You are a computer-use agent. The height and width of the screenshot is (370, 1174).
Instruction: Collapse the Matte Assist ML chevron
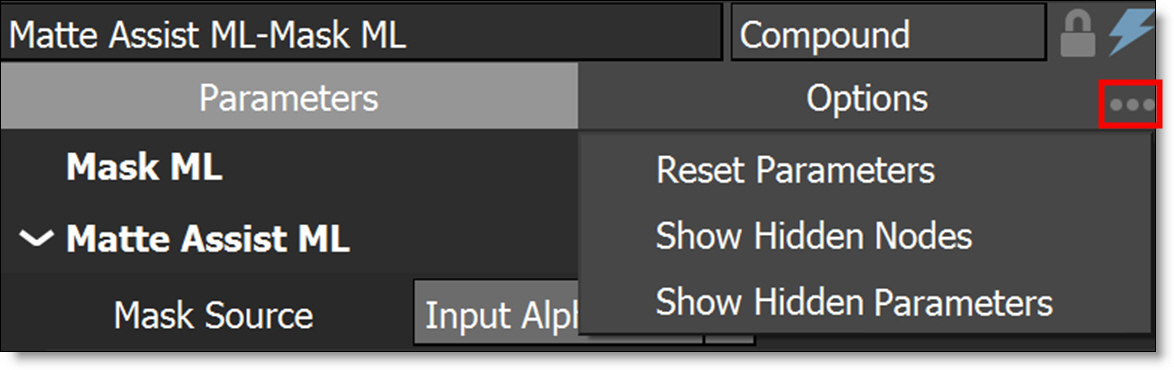click(37, 239)
